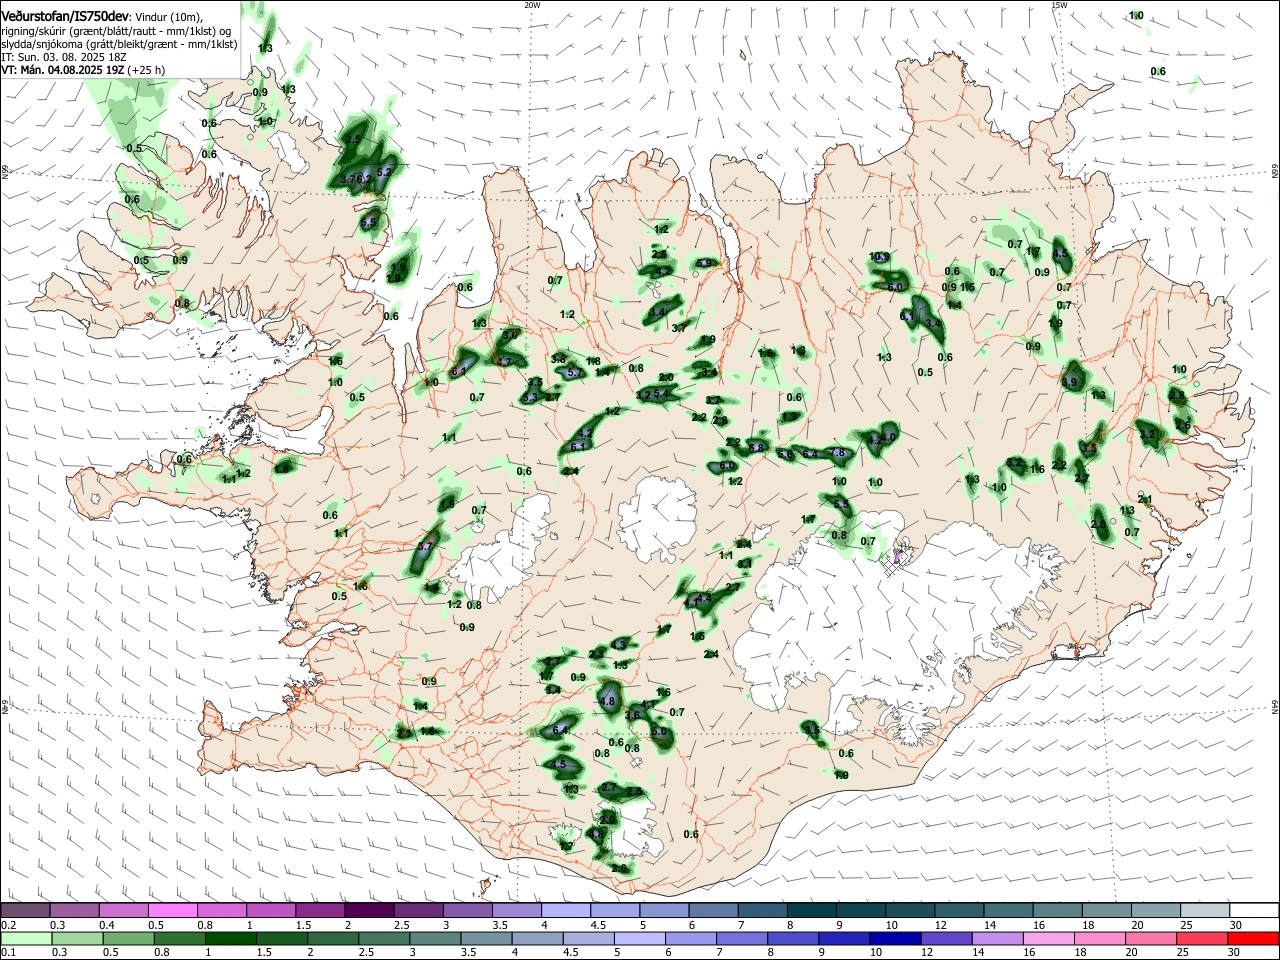The image size is (1280, 960).
Task: Click the 3.9 precipitation value in the east
Action: point(1069,383)
